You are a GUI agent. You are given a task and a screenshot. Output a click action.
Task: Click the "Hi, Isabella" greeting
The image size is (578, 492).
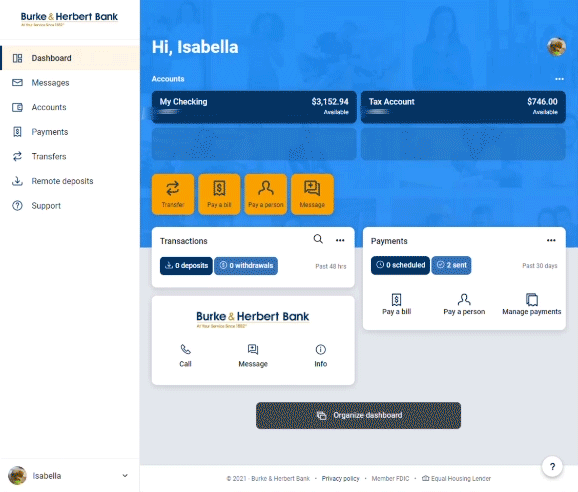point(195,47)
